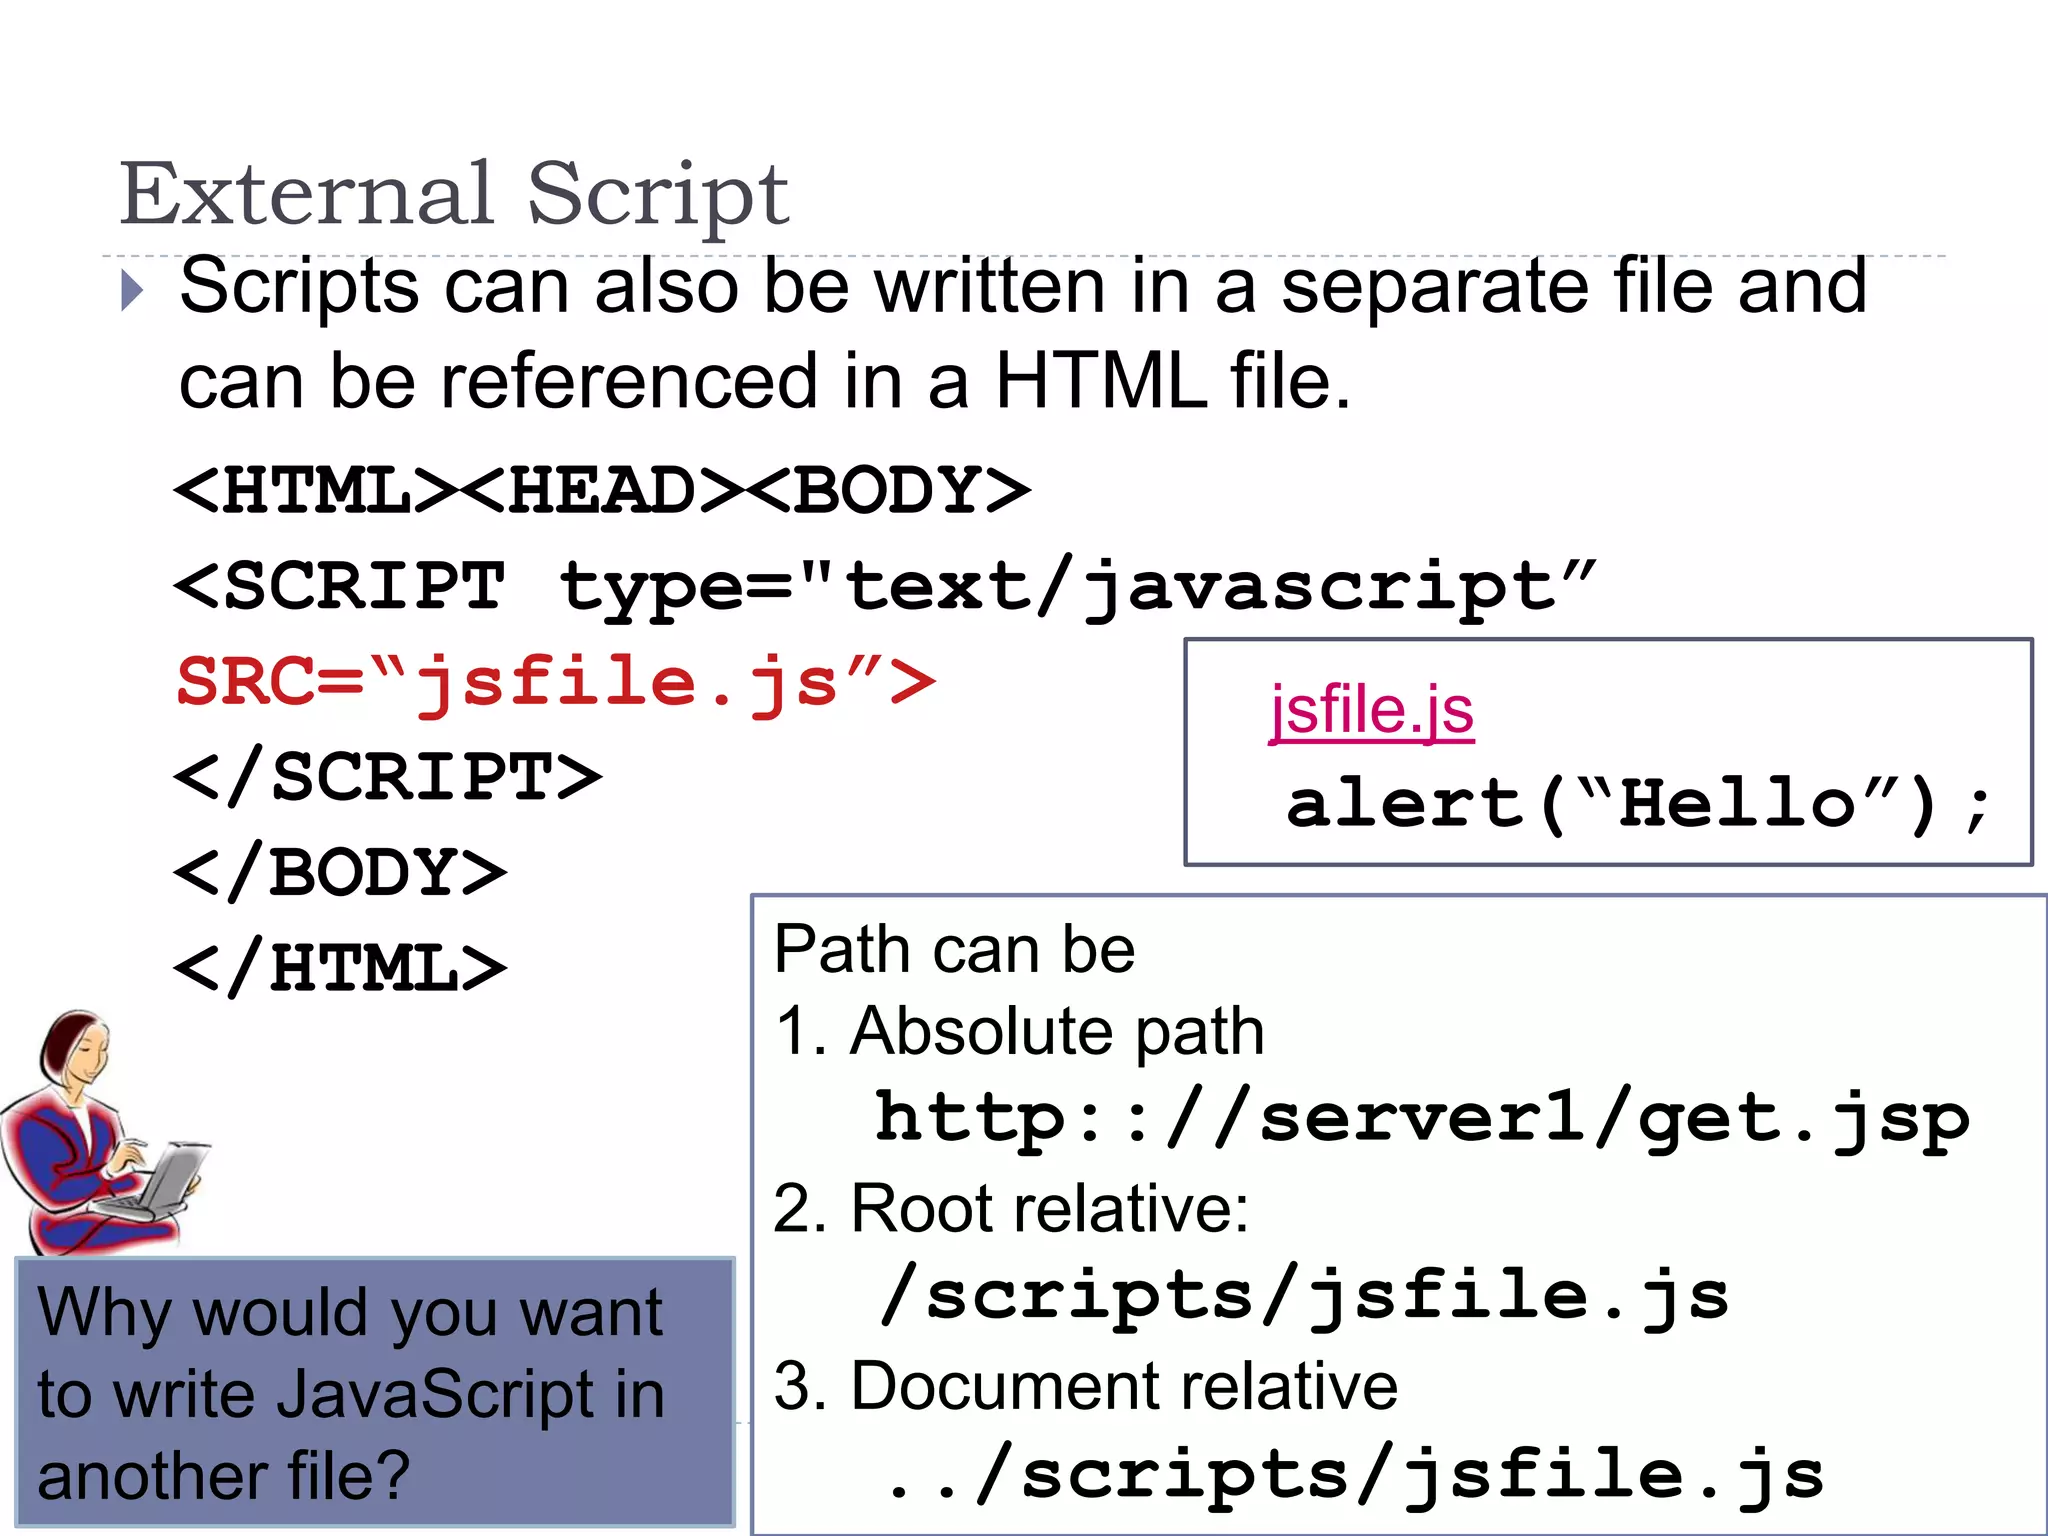
Task: Click 'can be referenced in a HTML file.' line
Action: (x=765, y=382)
